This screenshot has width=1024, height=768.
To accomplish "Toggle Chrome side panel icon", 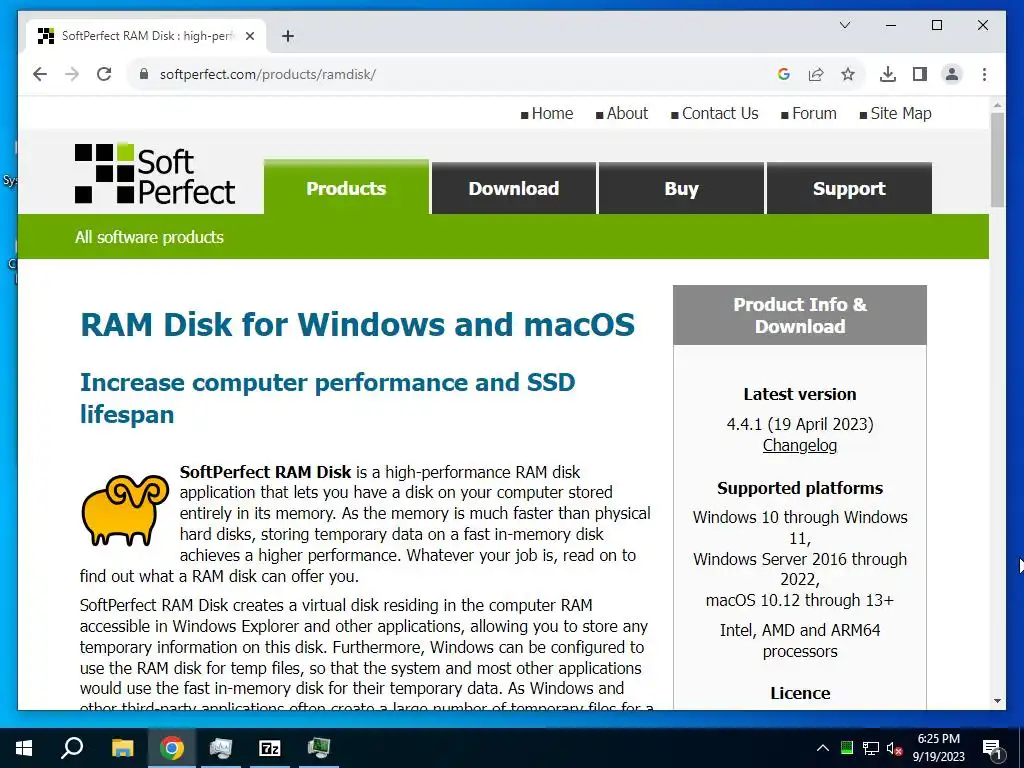I will (x=920, y=74).
